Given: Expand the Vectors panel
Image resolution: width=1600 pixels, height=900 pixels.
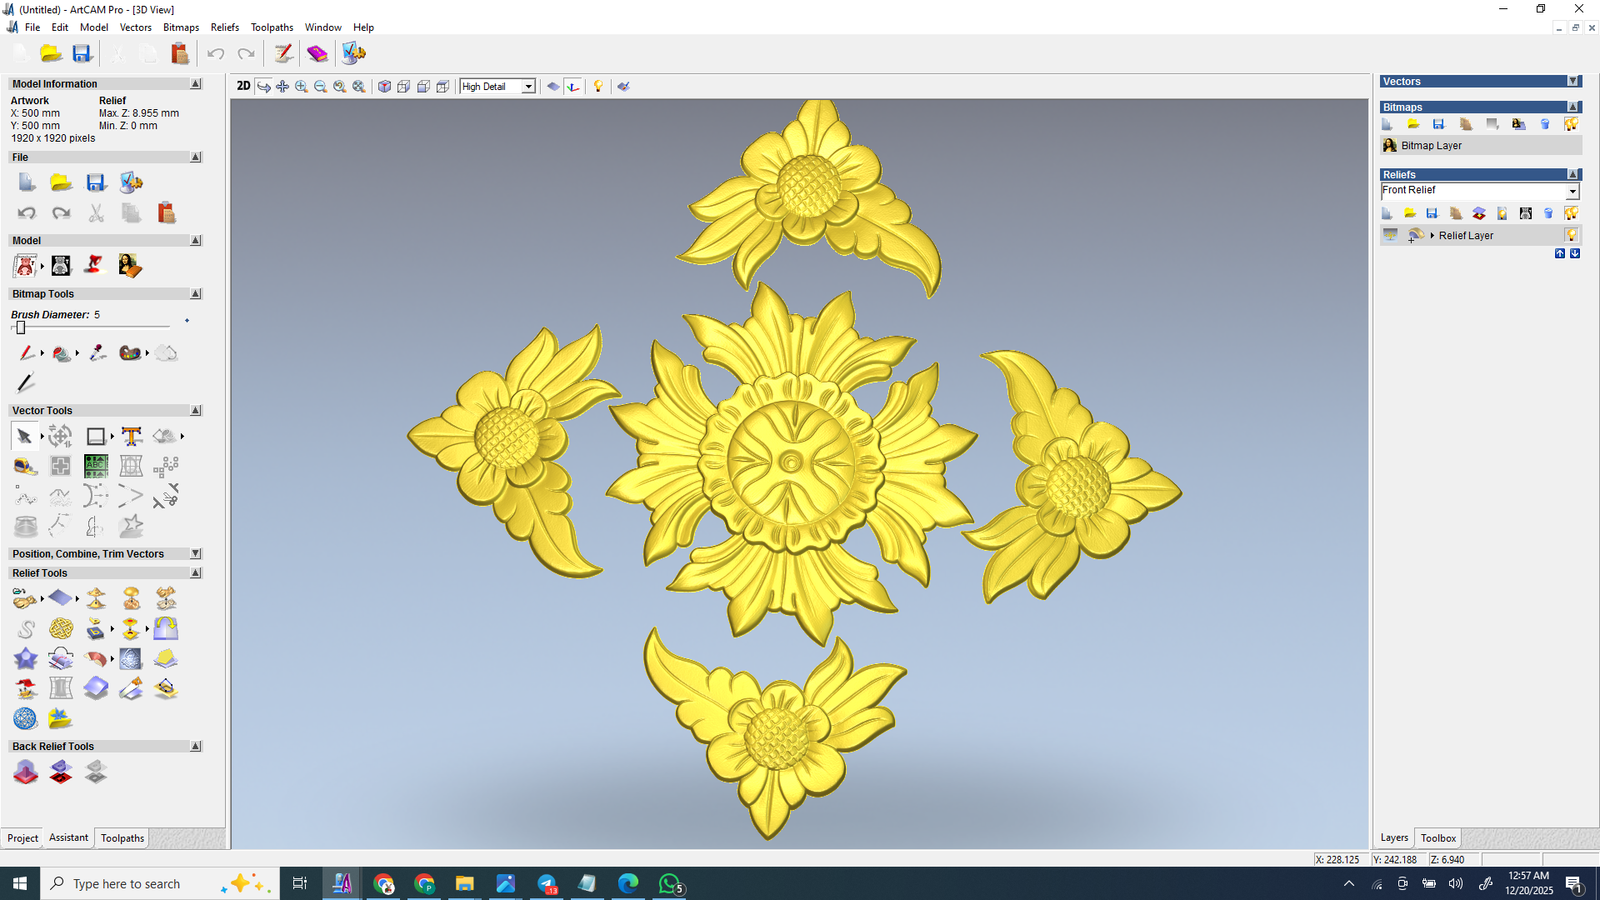Looking at the screenshot, I should (1573, 82).
